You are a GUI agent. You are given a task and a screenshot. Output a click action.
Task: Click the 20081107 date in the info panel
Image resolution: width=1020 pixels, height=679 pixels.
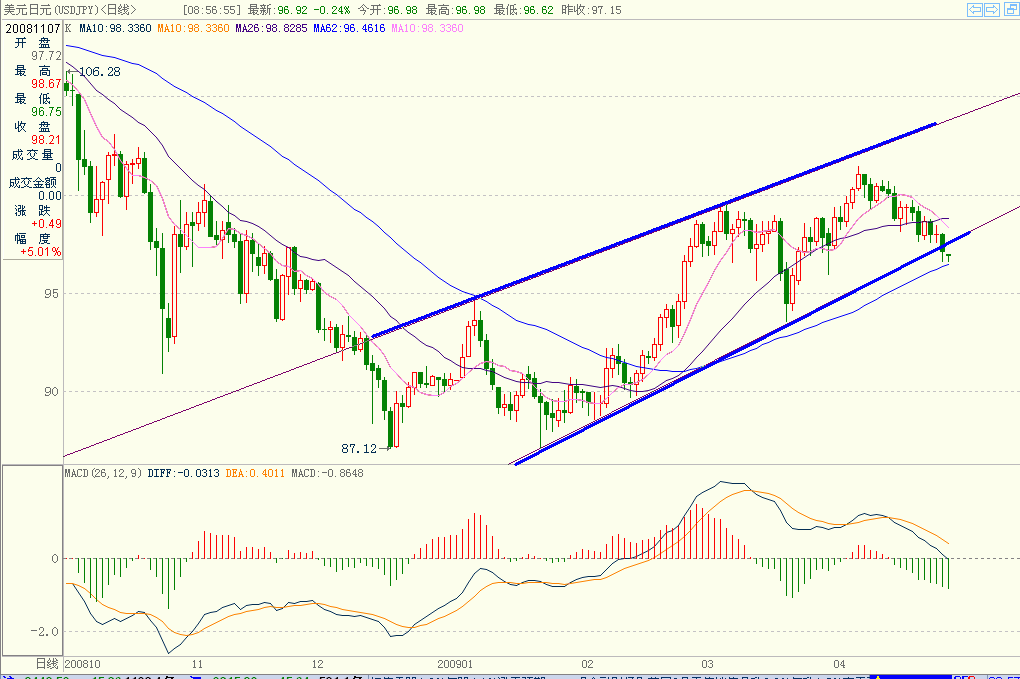33,29
